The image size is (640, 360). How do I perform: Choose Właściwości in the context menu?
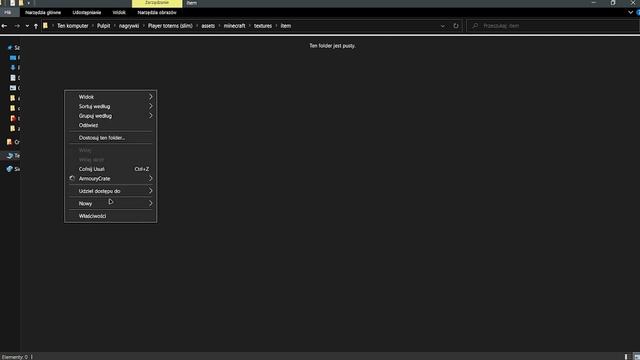coord(111,216)
